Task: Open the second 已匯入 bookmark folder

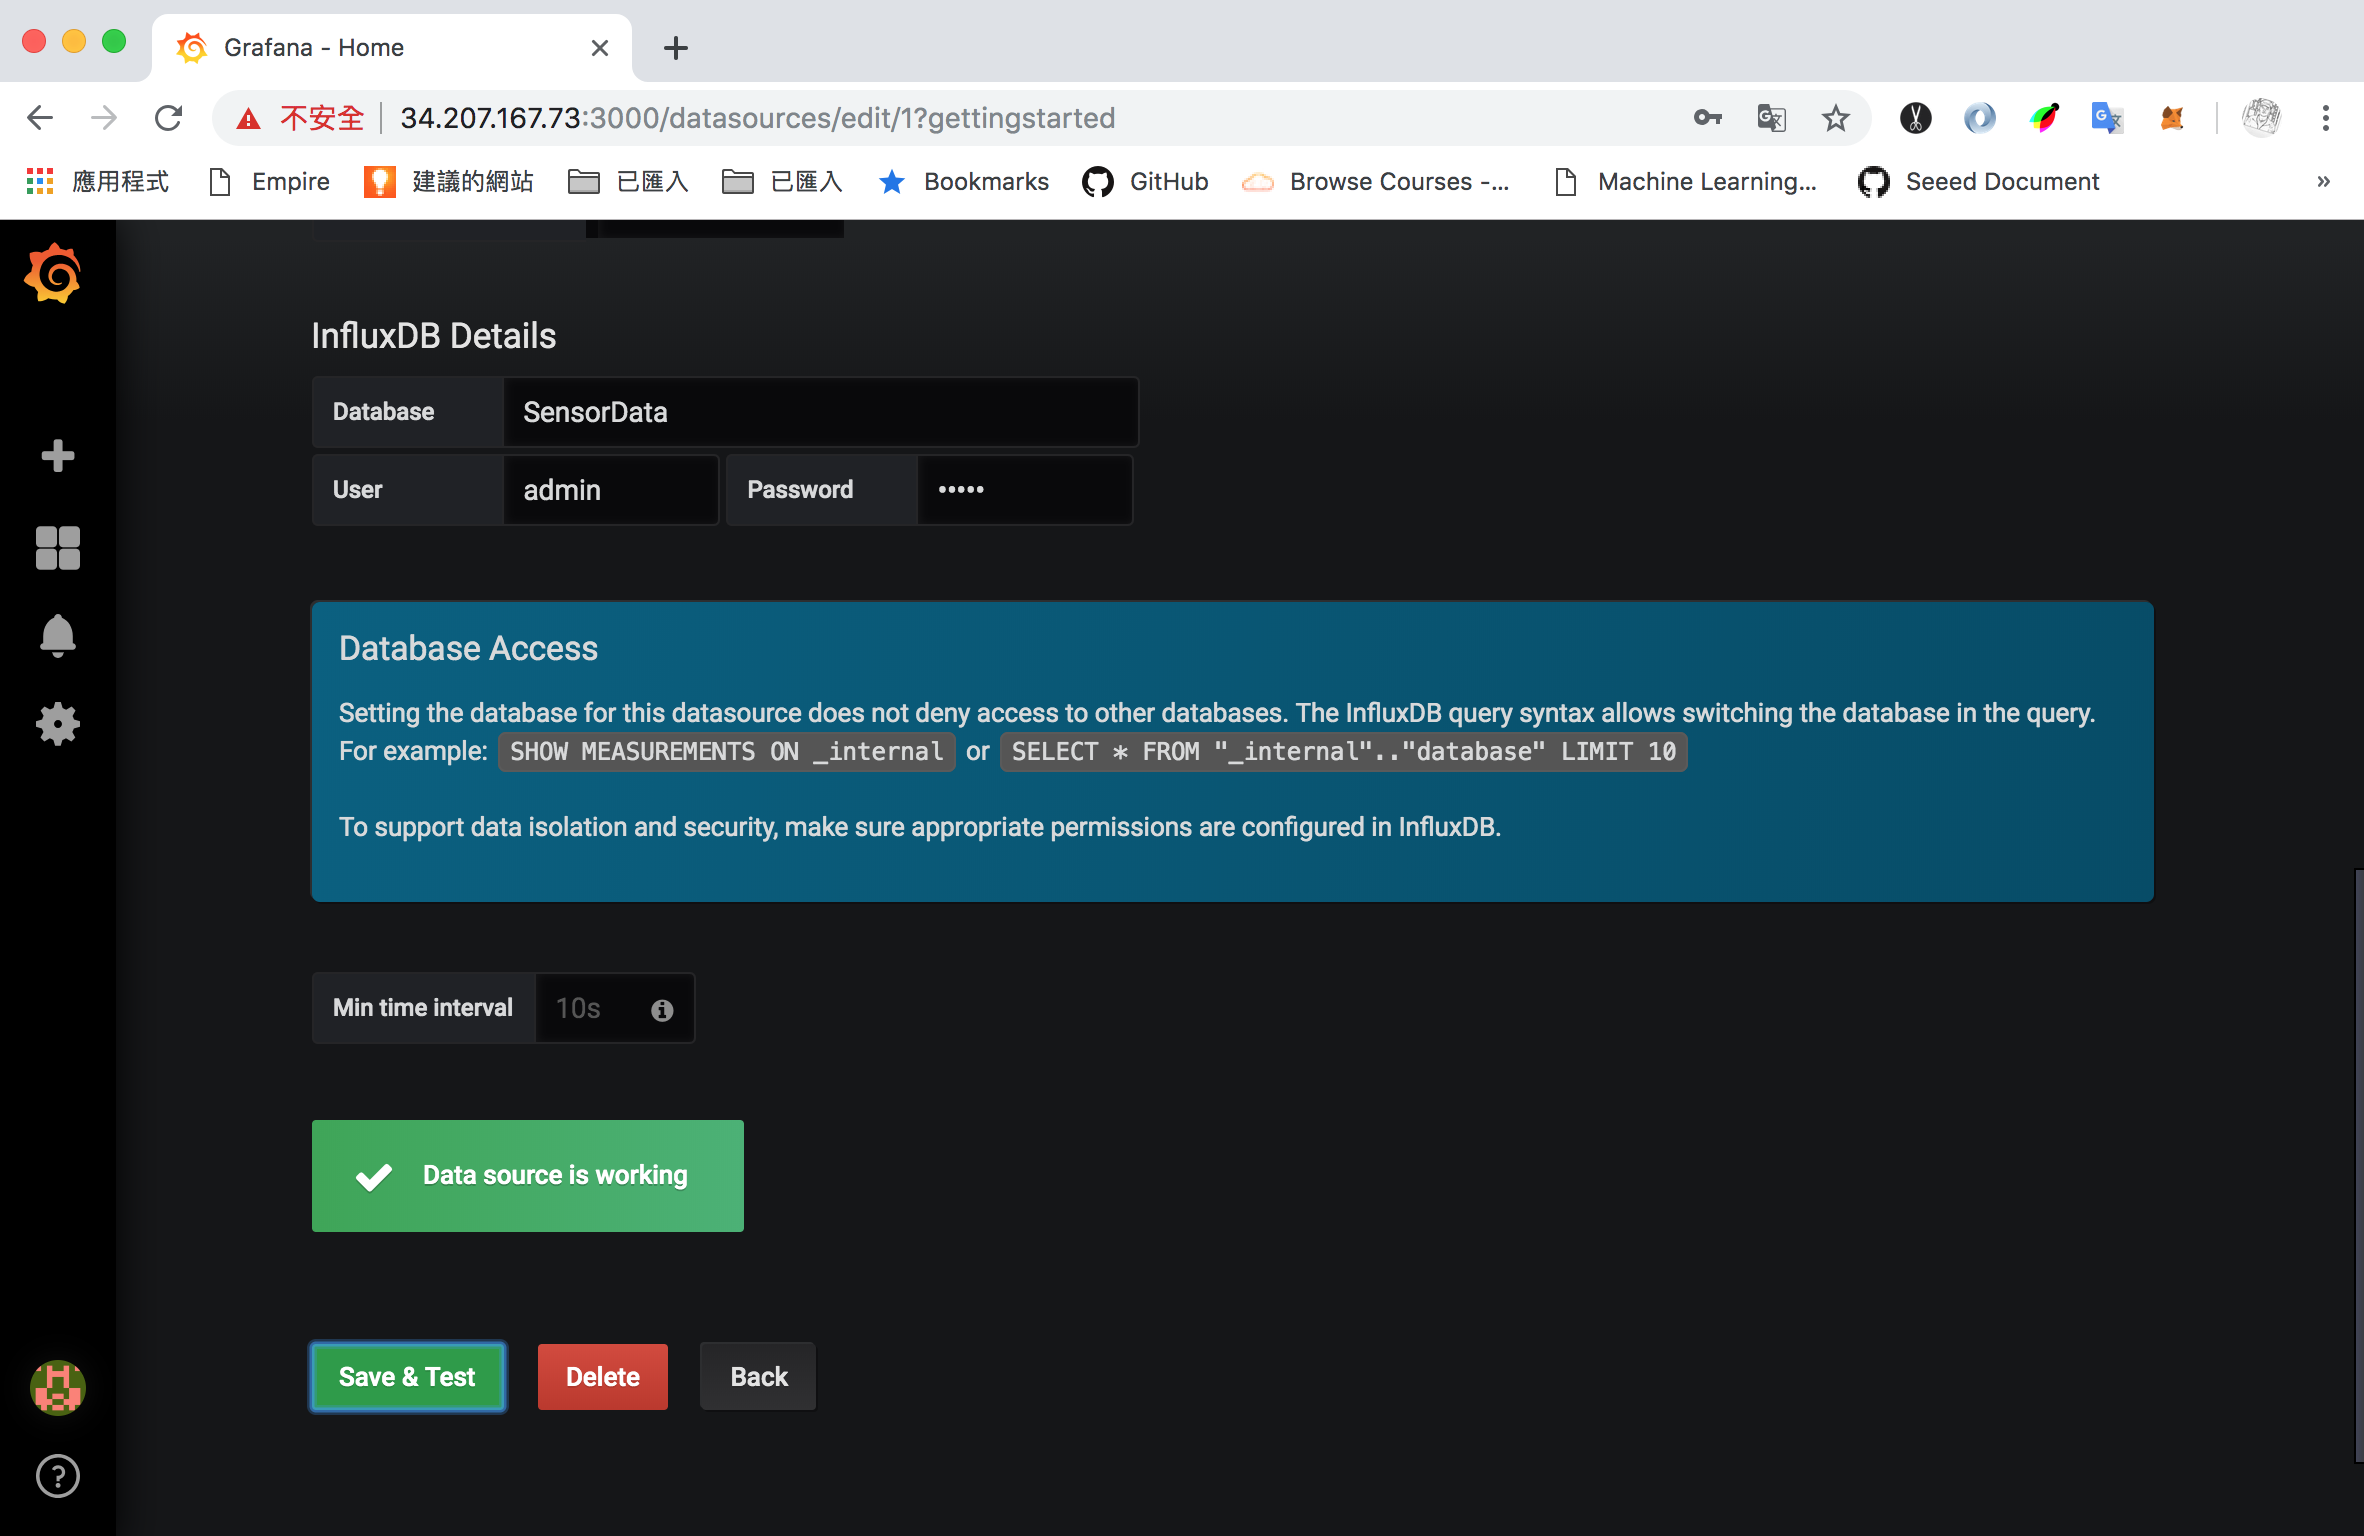Action: pyautogui.click(x=782, y=181)
